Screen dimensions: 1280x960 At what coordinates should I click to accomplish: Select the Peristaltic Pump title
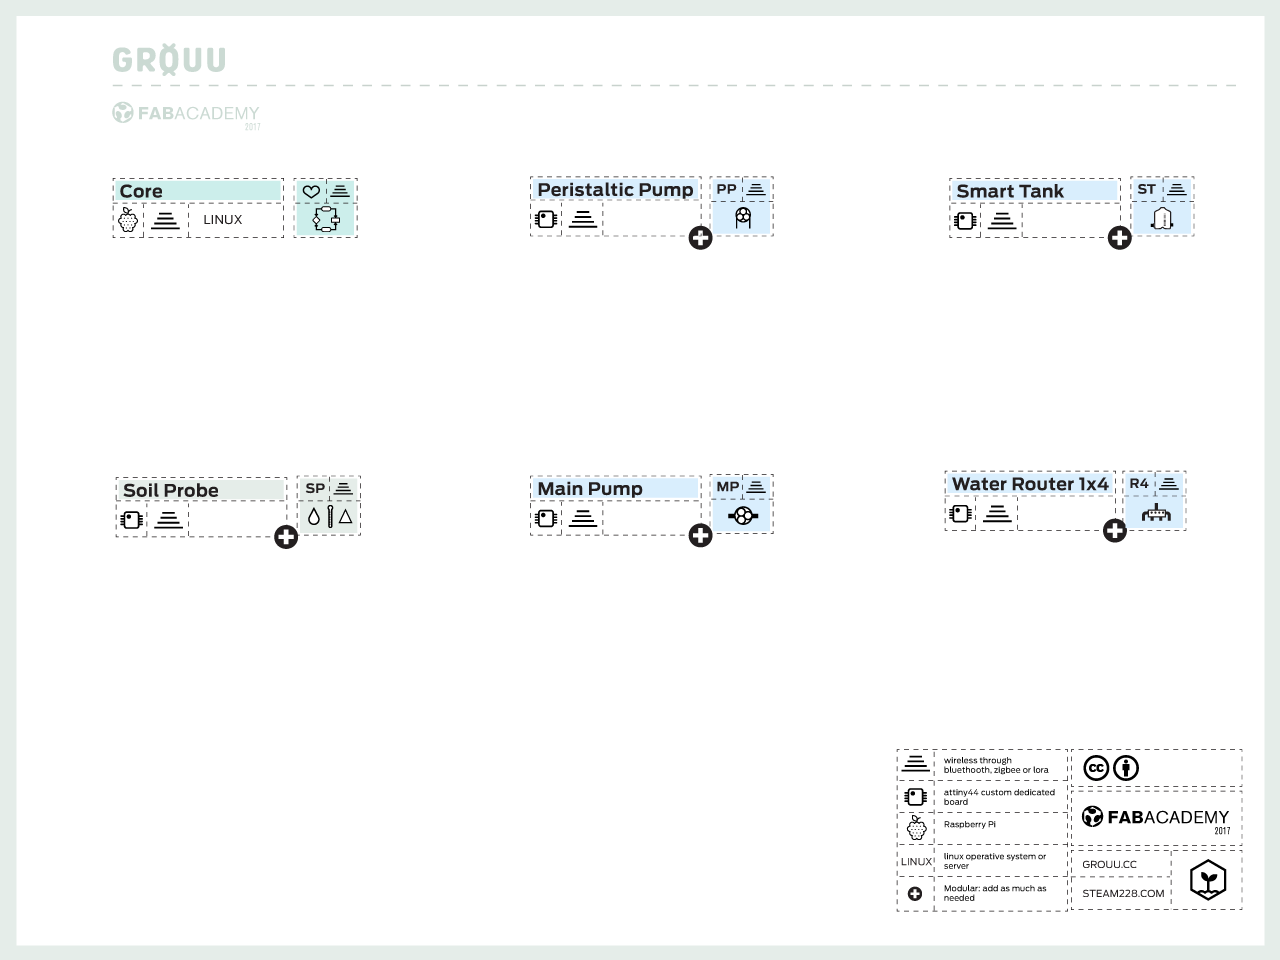(x=616, y=189)
